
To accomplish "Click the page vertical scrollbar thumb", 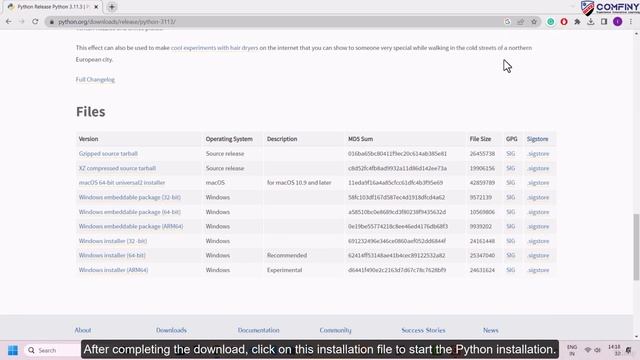I will point(636,247).
